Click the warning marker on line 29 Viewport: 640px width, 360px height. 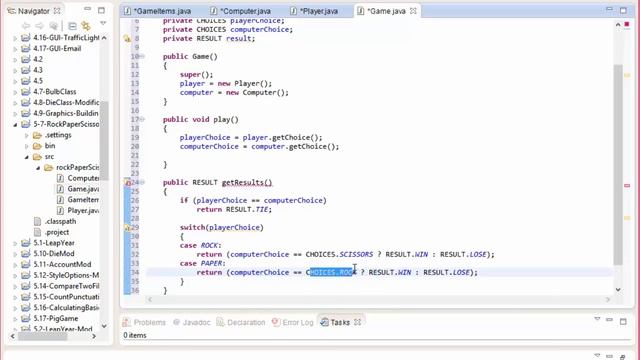(x=127, y=227)
